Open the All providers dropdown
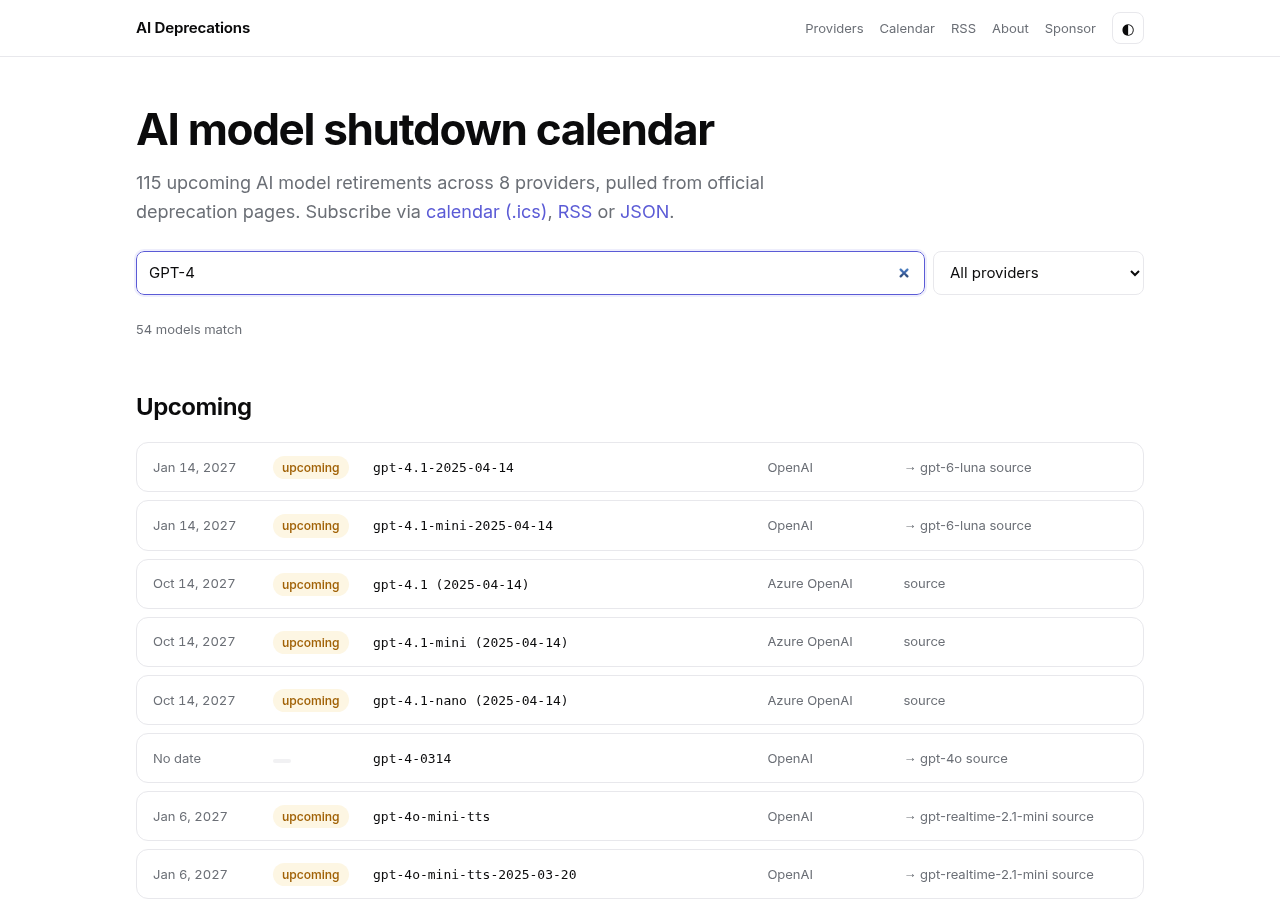Screen dimensions: 1280x900 [1038, 273]
